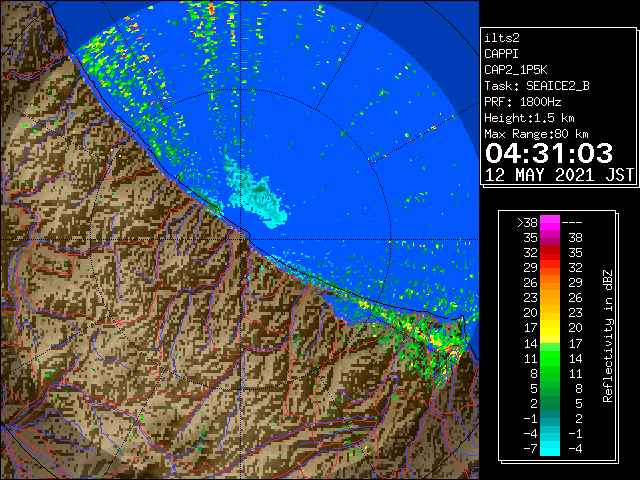
Task: Click the 'Height:1.5 km' line
Action: [x=529, y=118]
